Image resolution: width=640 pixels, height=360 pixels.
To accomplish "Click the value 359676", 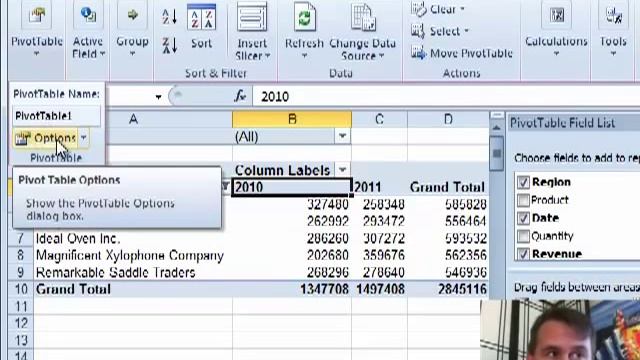I will (384, 256).
